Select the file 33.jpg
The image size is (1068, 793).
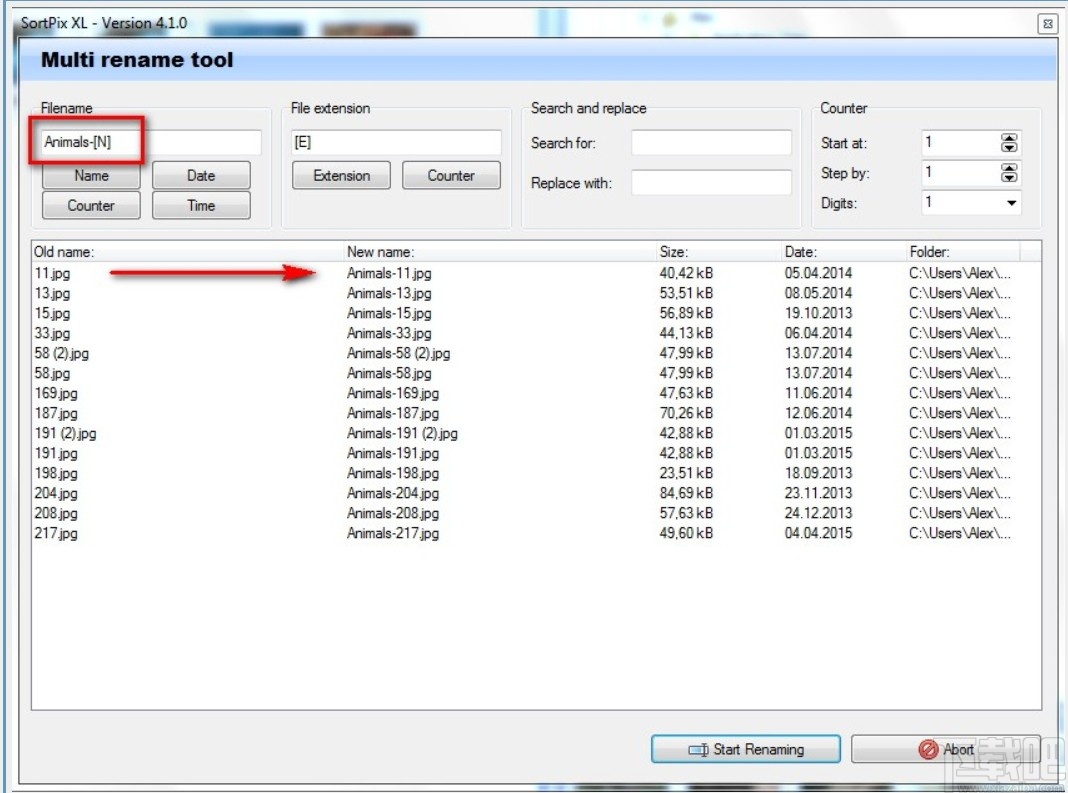52,333
